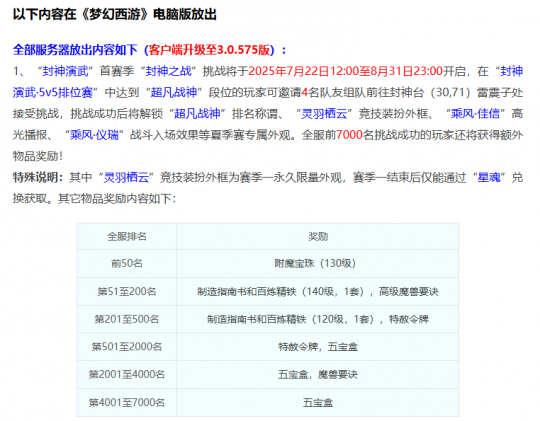Screen dimensions: 540x421
Task: Click the 奖励 table header cell
Action: 318,237
